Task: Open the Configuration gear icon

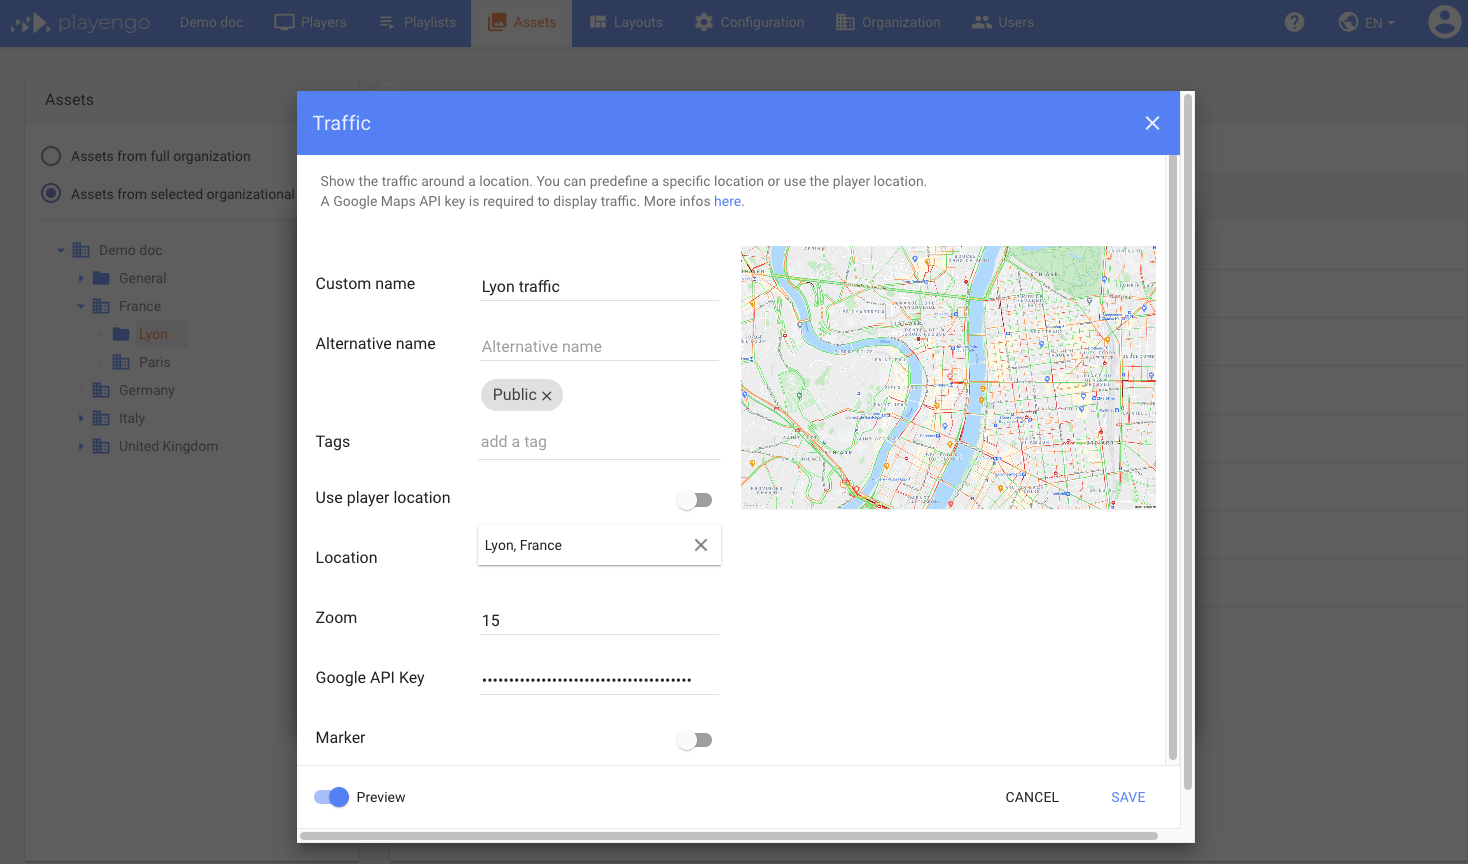Action: click(x=702, y=21)
